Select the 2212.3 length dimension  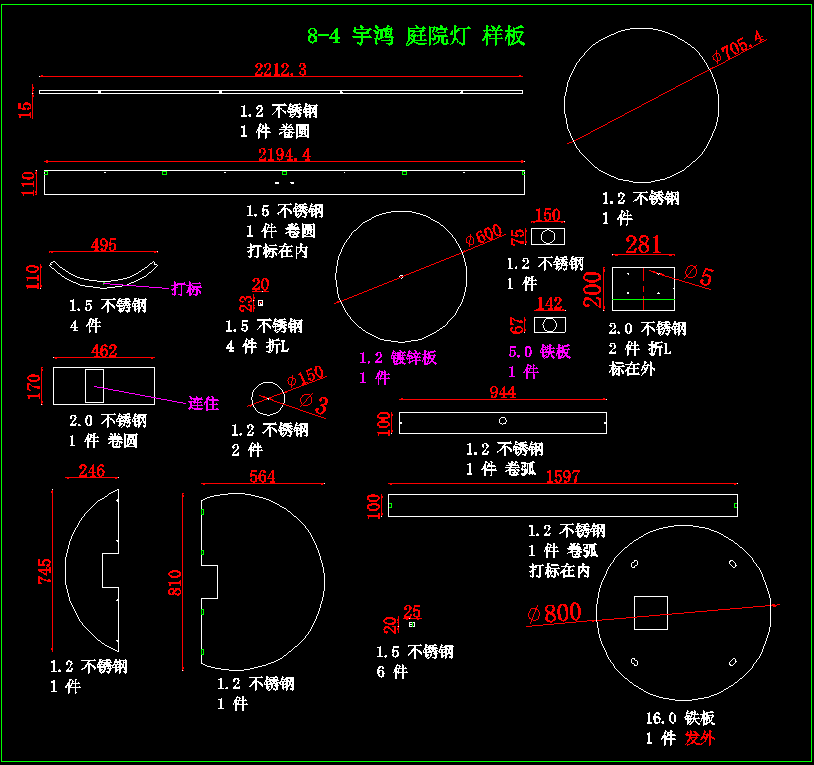pyautogui.click(x=280, y=69)
